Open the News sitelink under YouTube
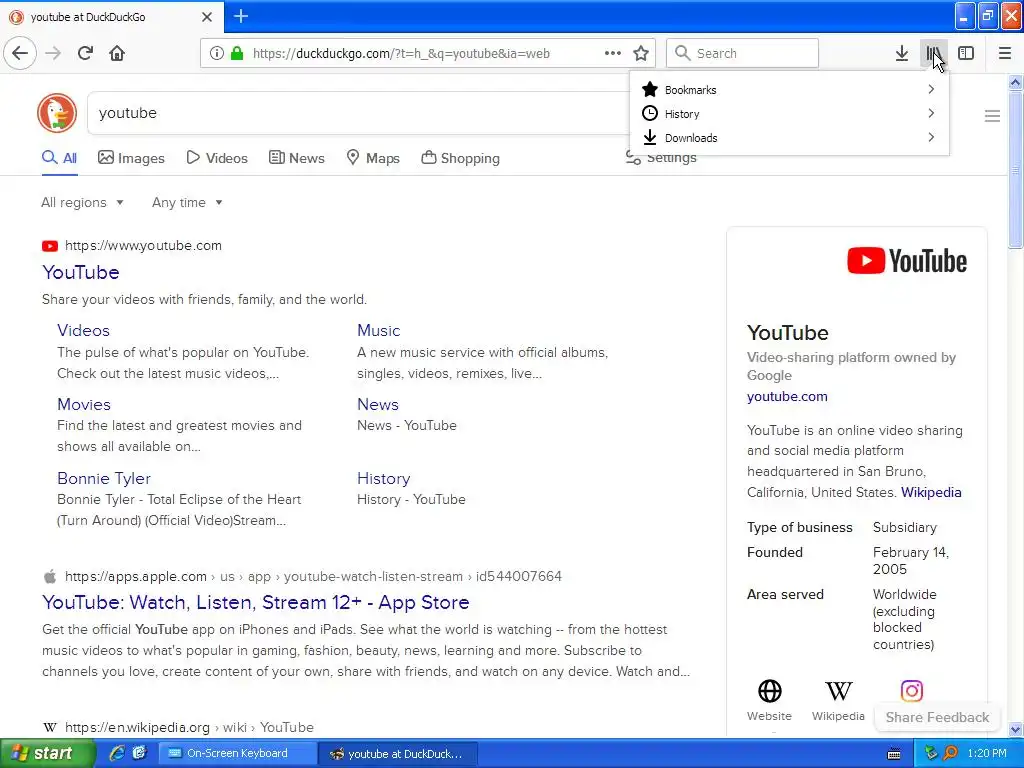Image resolution: width=1024 pixels, height=768 pixels. (x=377, y=404)
